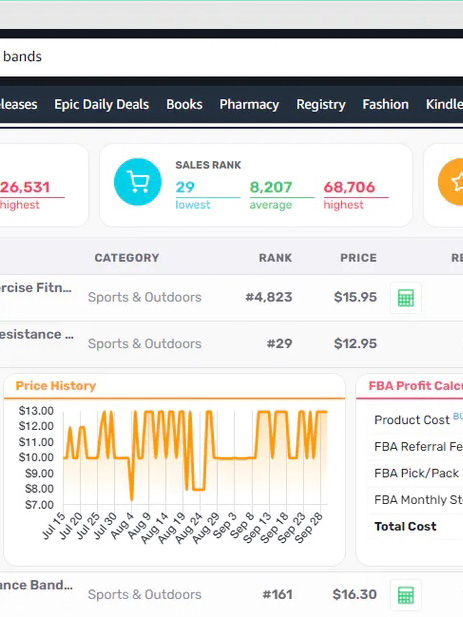The image size is (463, 617).
Task: Click Sports & Outdoors in the #4,823 row
Action: [144, 297]
